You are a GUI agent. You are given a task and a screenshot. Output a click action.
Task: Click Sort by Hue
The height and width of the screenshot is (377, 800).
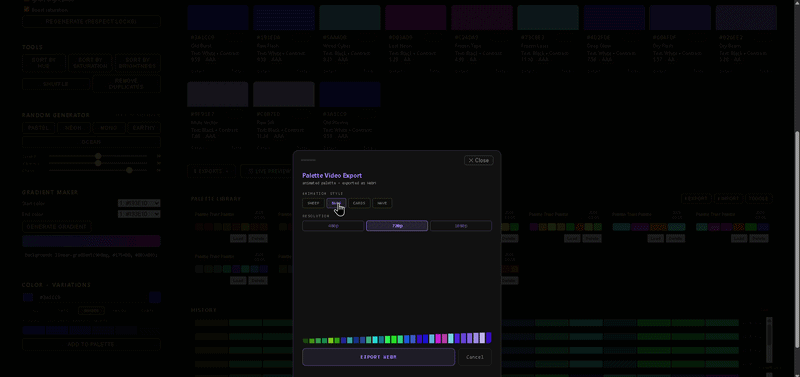pyautogui.click(x=44, y=63)
